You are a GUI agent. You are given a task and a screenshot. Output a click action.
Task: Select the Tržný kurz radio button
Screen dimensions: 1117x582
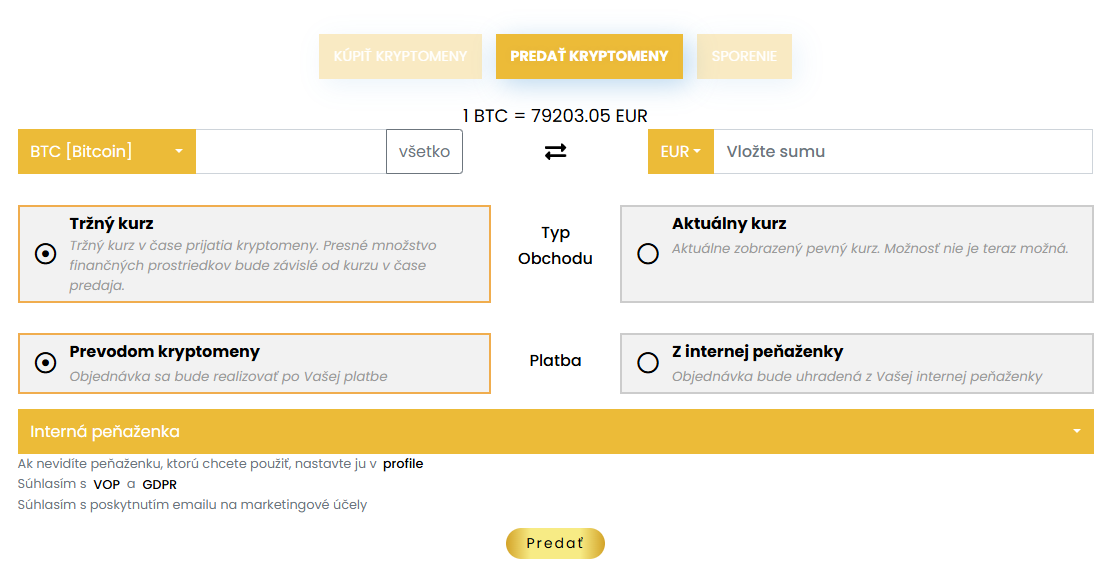[x=45, y=254]
